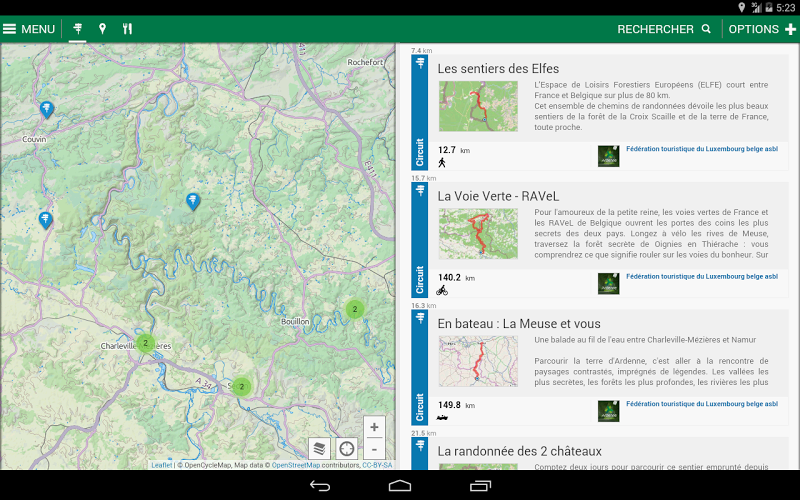
Task: Open La Voie Verte - RAVeL map thumbnail
Action: (x=478, y=234)
